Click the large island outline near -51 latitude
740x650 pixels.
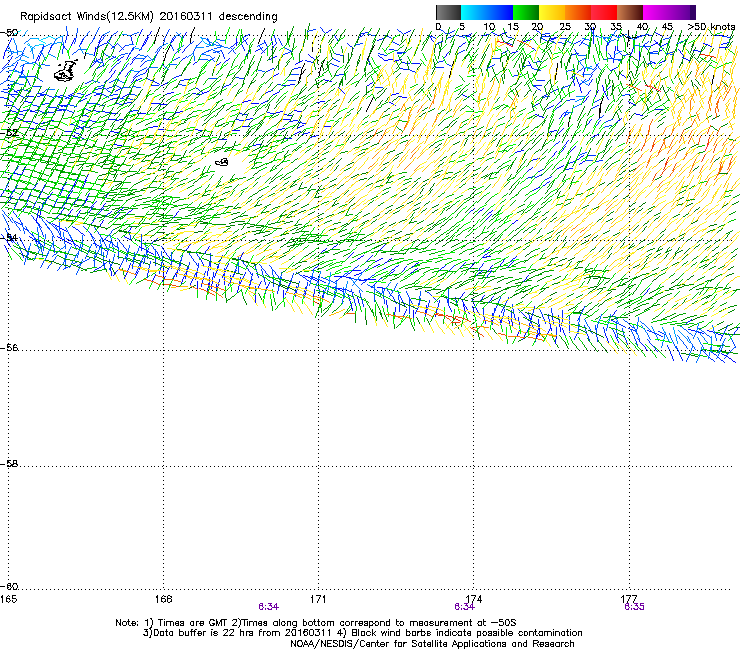66,71
